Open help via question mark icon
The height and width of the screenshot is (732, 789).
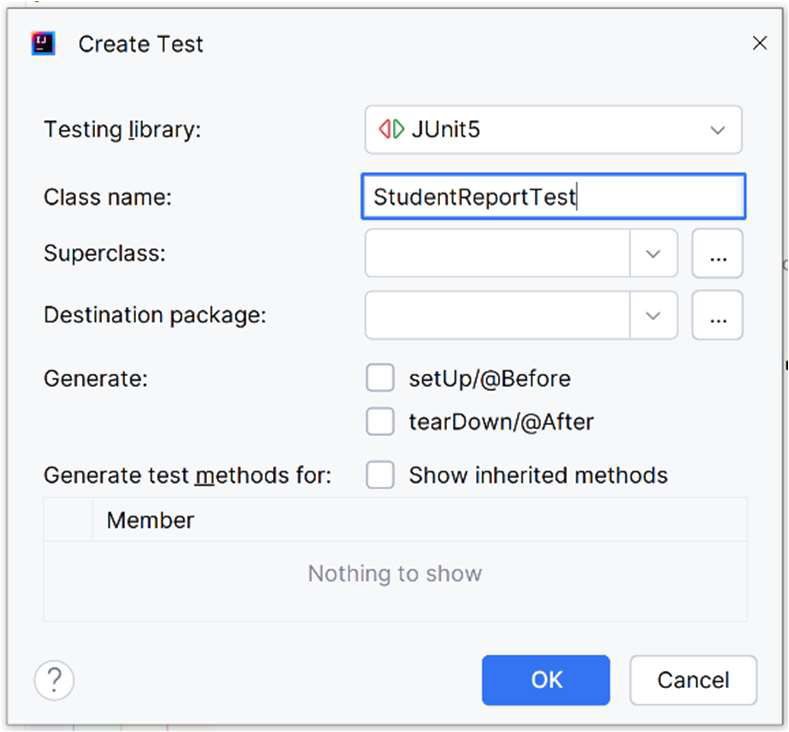(54, 680)
